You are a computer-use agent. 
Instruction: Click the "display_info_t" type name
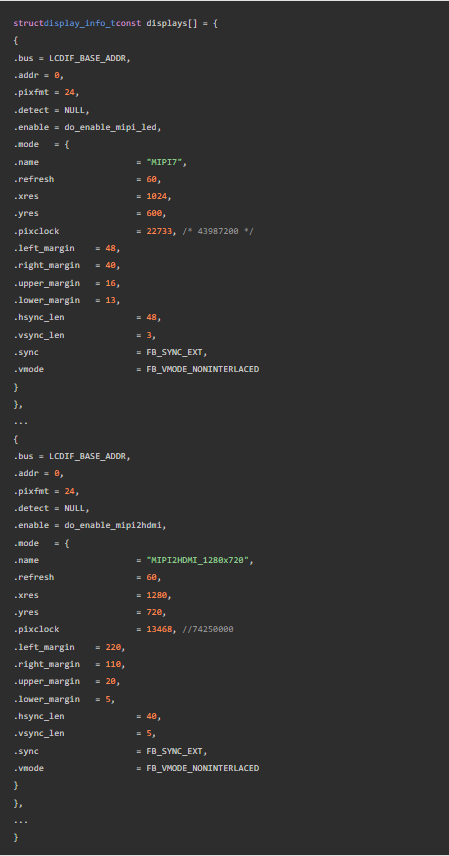81,23
